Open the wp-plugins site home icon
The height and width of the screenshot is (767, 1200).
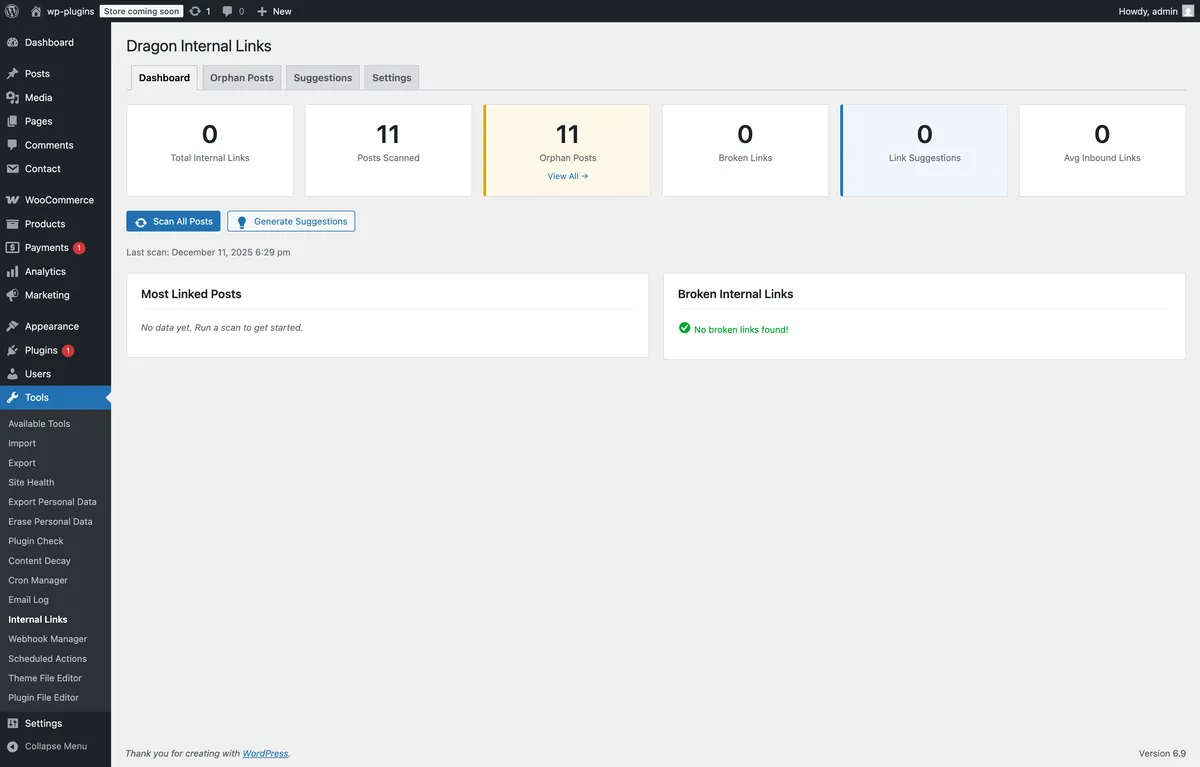point(36,11)
